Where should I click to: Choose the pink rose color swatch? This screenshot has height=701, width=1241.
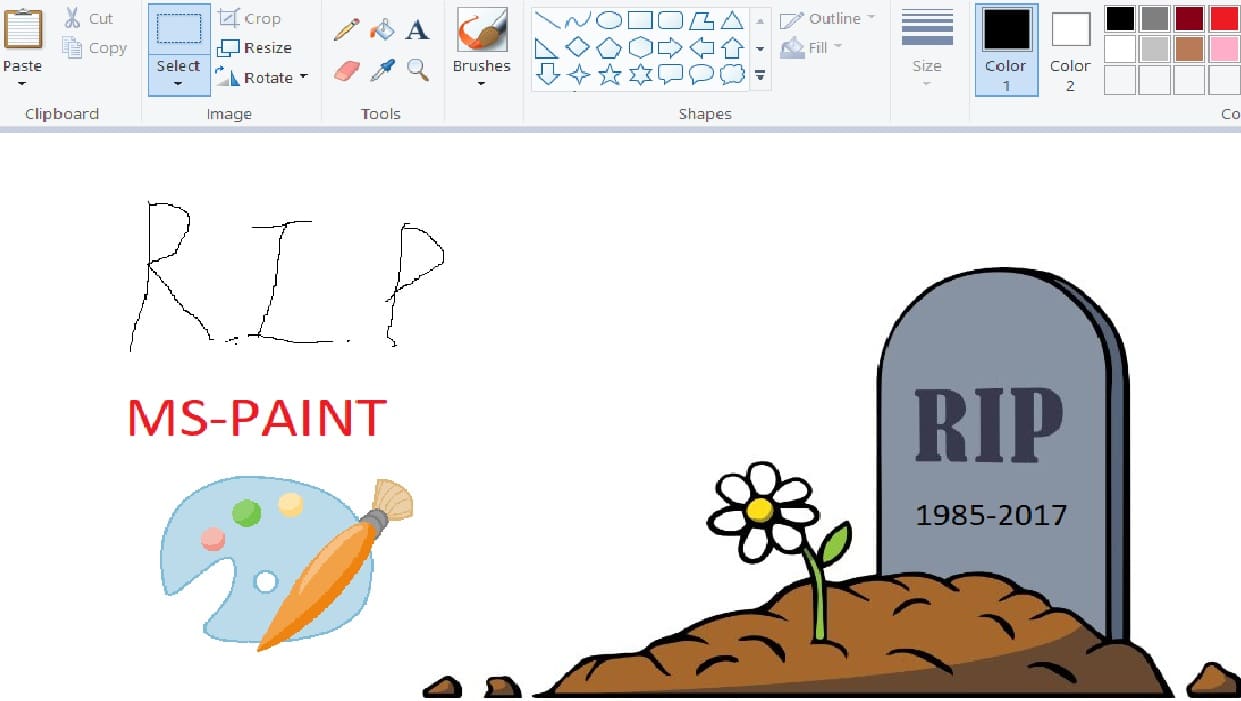pos(1224,49)
